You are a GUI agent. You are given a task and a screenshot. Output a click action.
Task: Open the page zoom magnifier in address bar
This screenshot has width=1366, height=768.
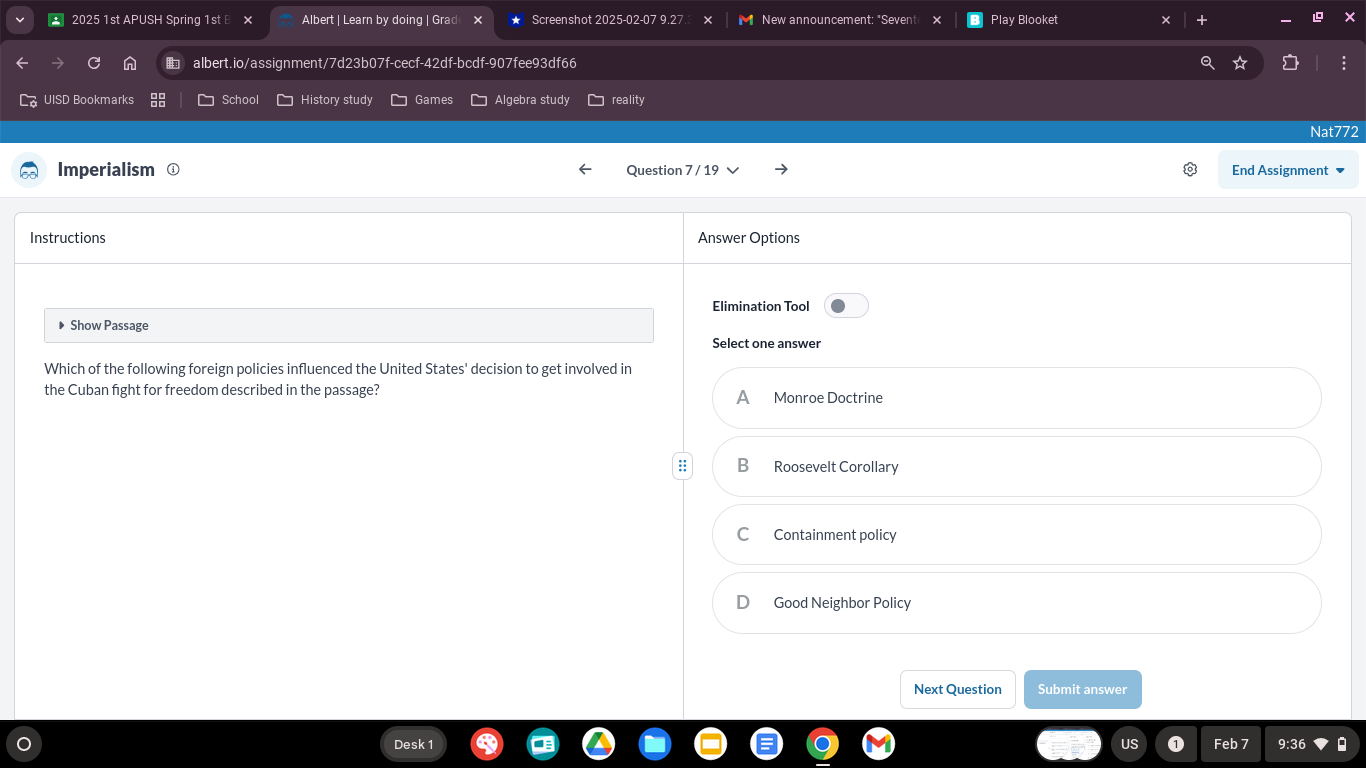(1208, 63)
